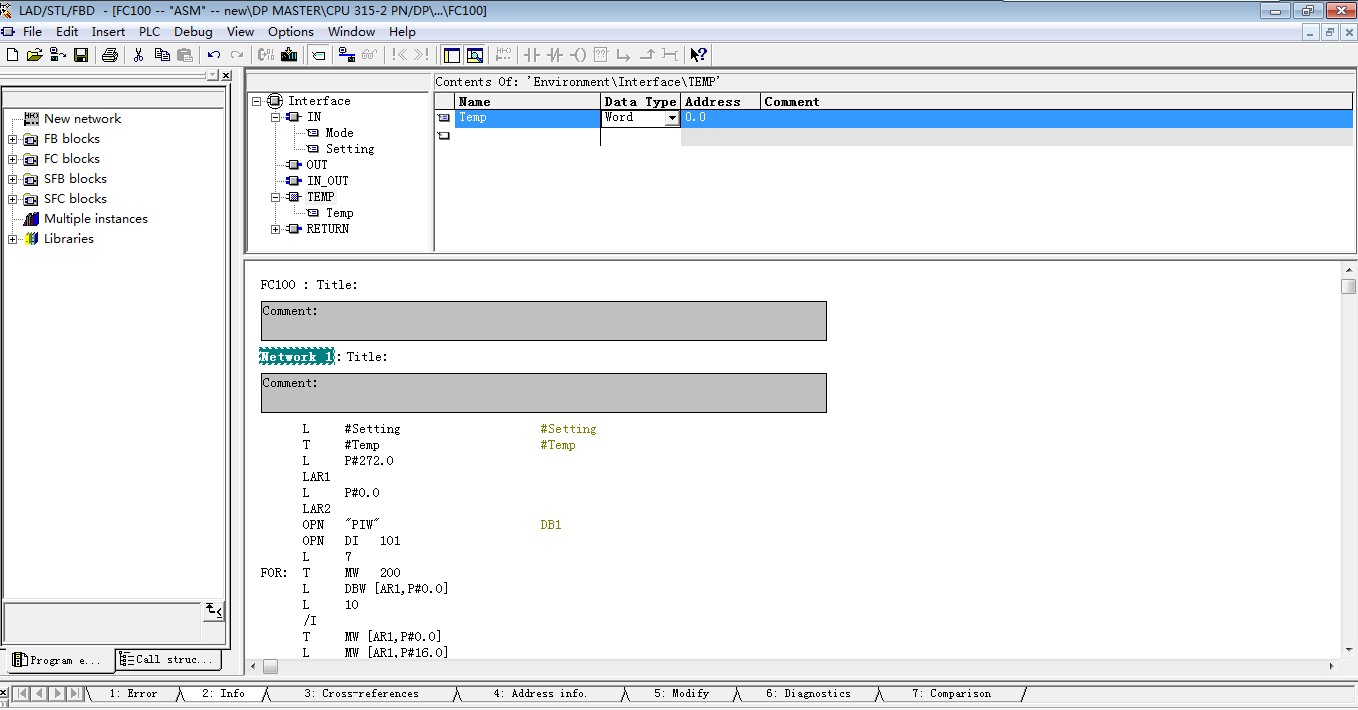Image resolution: width=1358 pixels, height=710 pixels.
Task: Open the PLC menu
Action: coord(149,31)
